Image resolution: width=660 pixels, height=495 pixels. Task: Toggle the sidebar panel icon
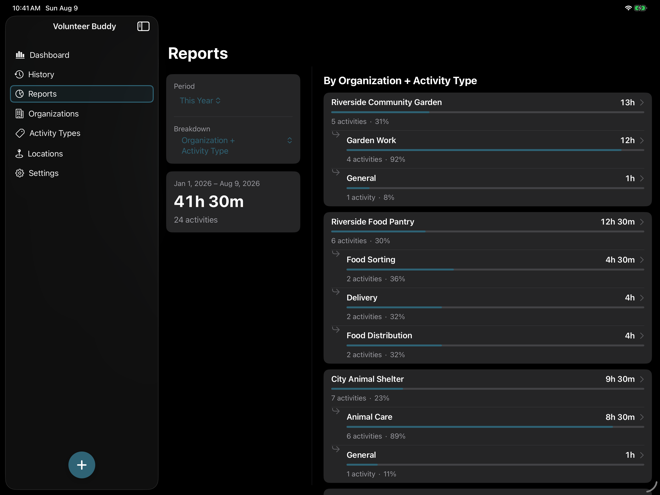click(143, 26)
